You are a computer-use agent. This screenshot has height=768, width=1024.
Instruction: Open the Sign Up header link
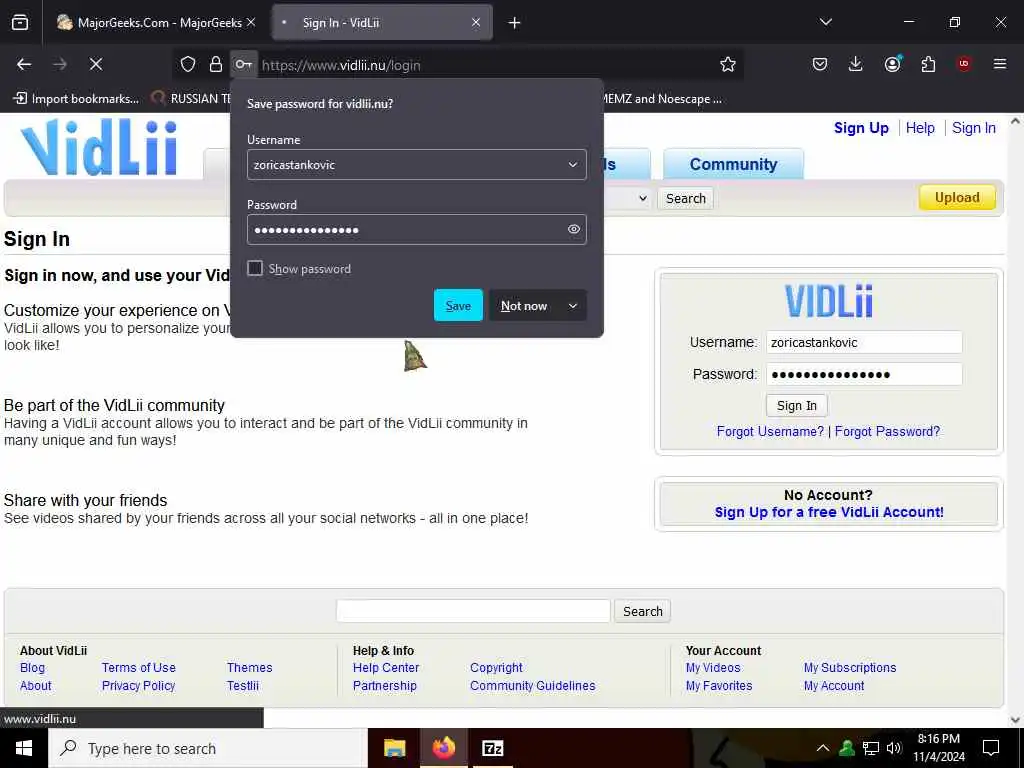click(x=861, y=128)
